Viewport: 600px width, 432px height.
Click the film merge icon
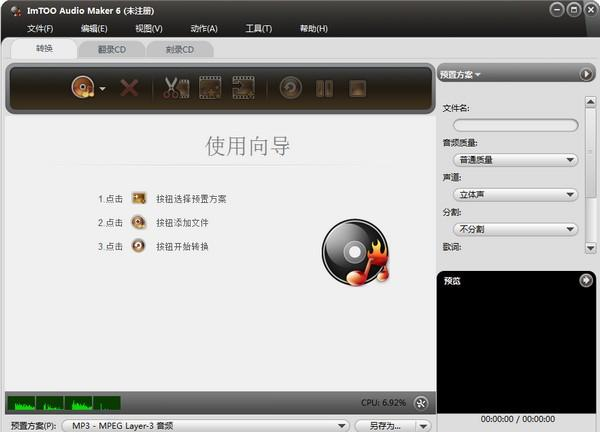pyautogui.click(x=243, y=88)
